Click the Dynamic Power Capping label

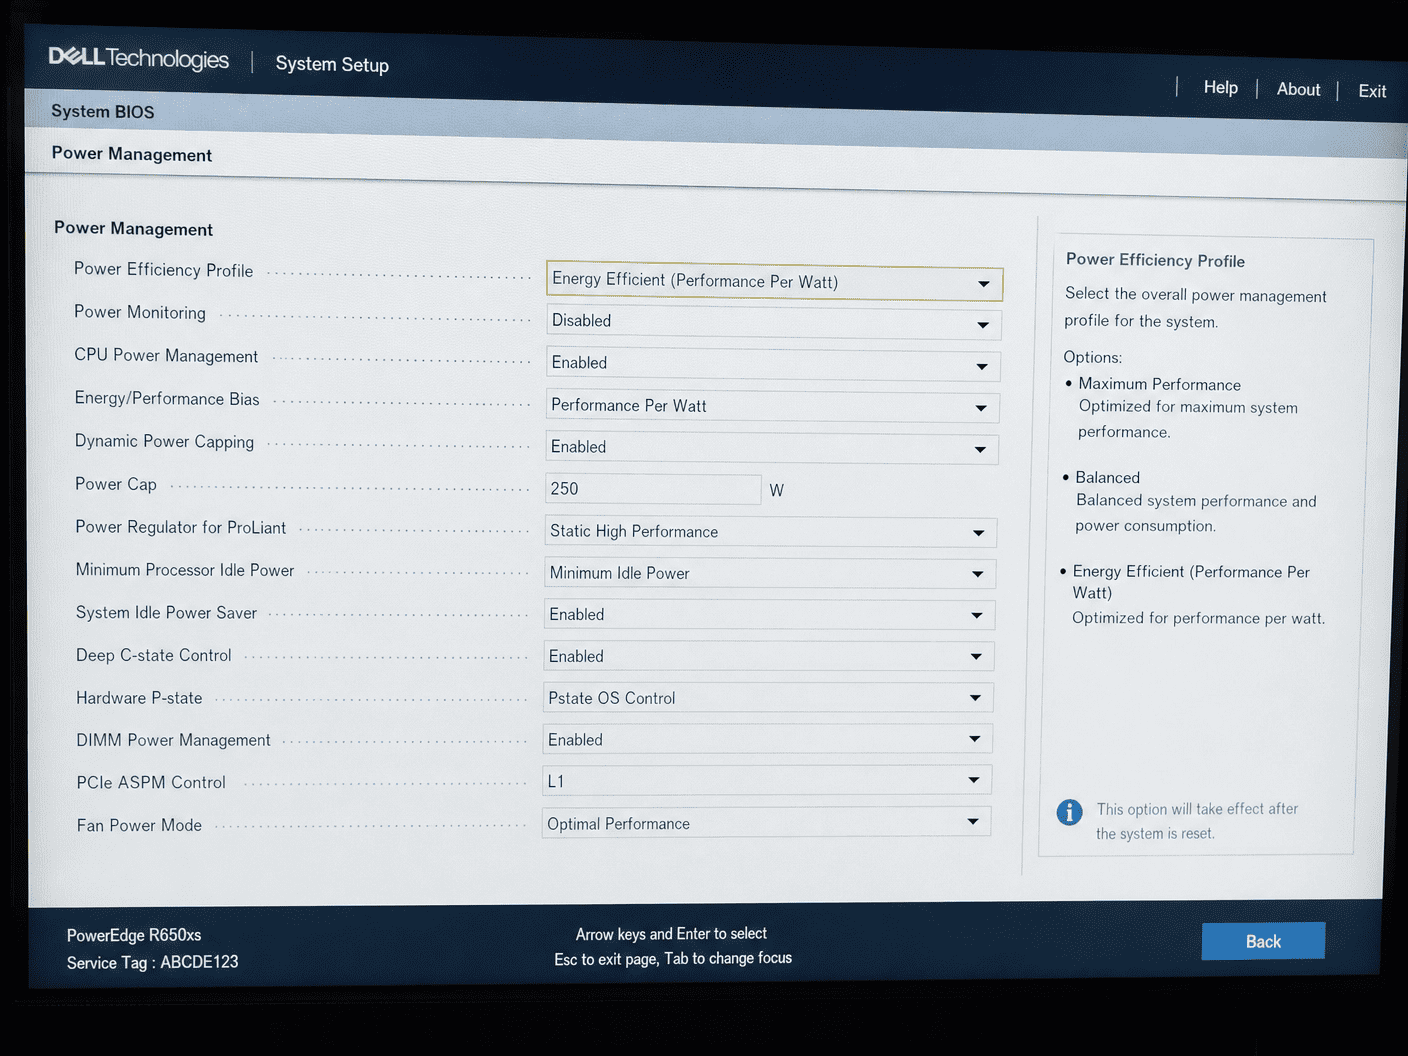[164, 441]
